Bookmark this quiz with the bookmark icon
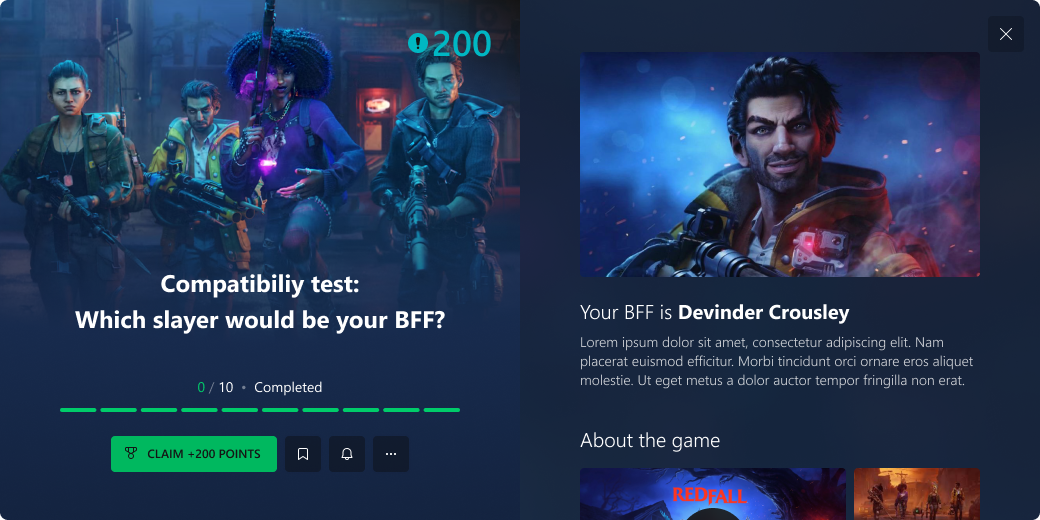Image resolution: width=1040 pixels, height=520 pixels. point(303,454)
